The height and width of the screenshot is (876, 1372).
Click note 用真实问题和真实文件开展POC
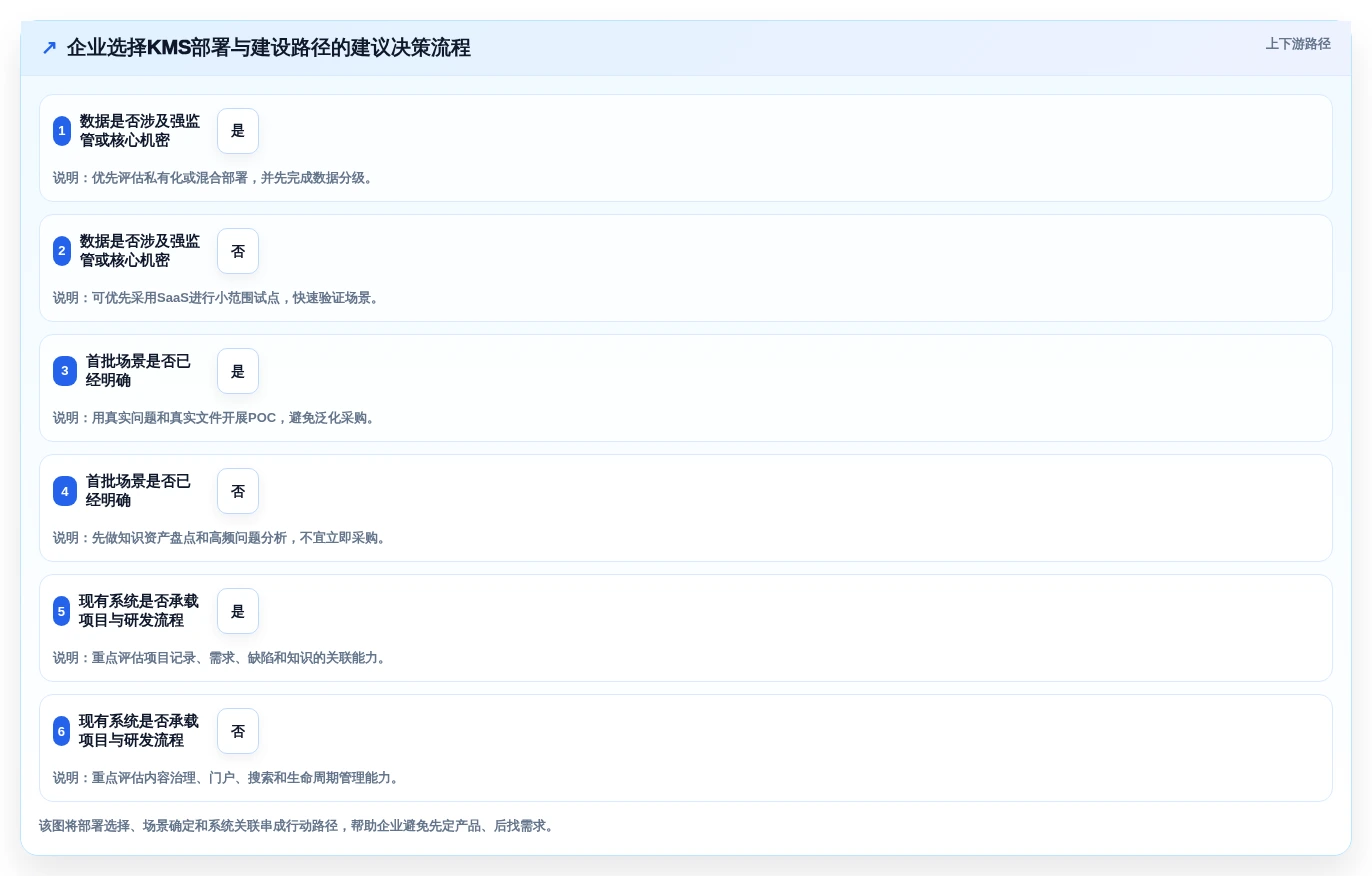216,418
